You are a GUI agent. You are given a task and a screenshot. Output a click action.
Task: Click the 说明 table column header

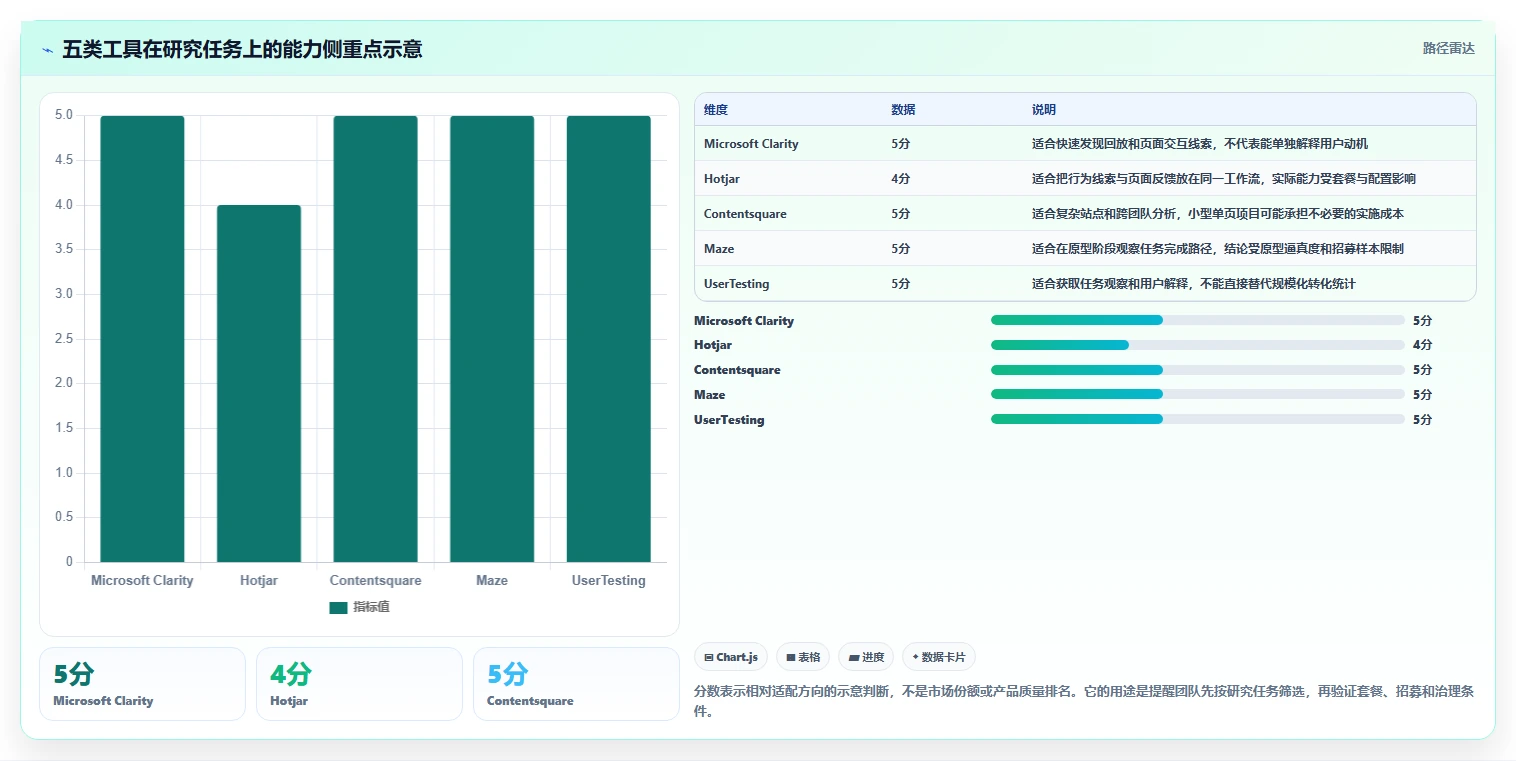[x=1044, y=110]
